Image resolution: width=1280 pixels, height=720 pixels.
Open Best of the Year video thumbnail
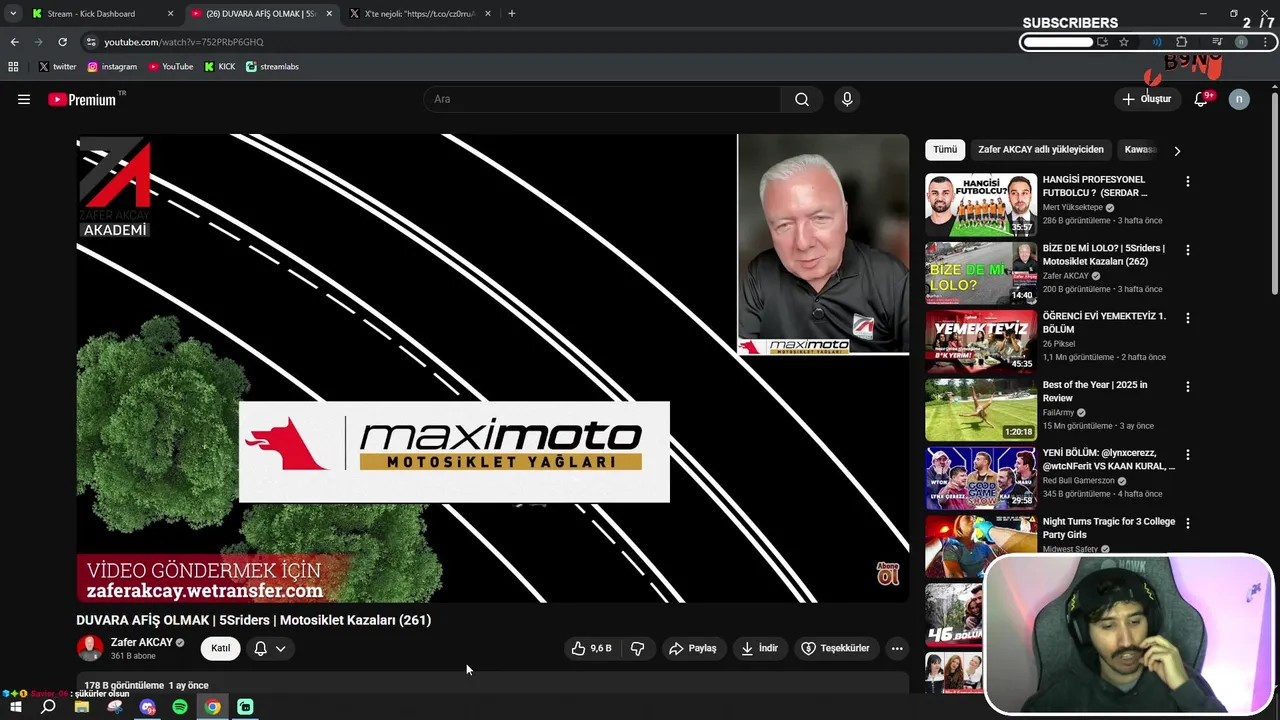pos(981,409)
